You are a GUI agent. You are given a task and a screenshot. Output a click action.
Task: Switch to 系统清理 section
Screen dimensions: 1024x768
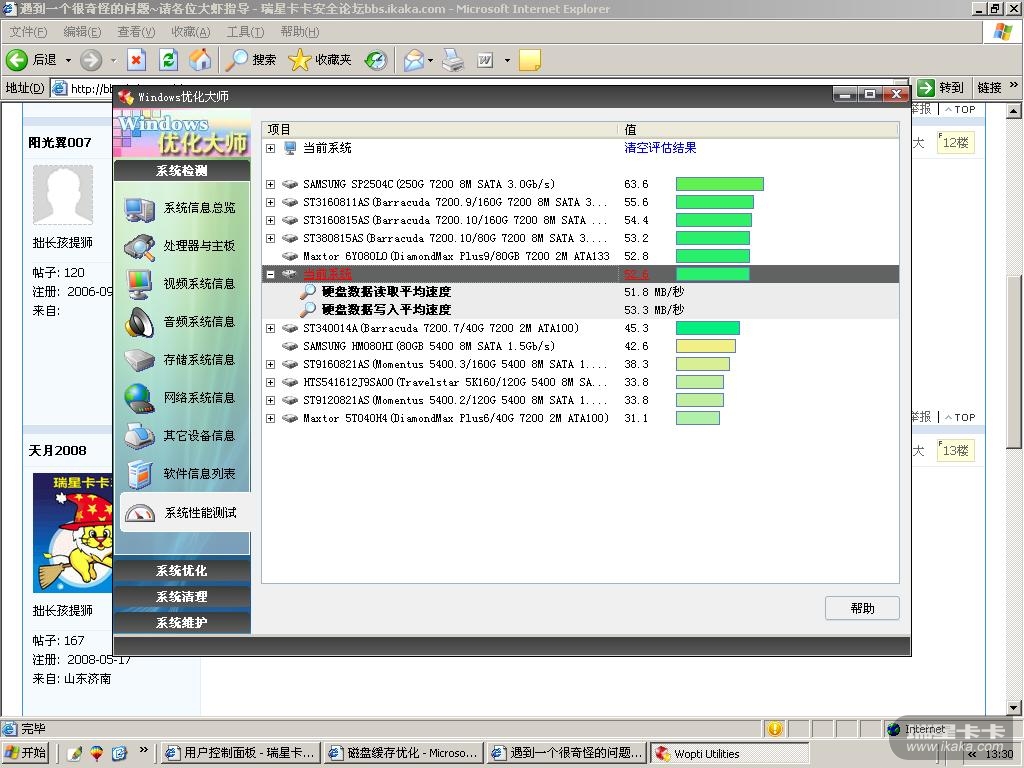pyautogui.click(x=182, y=596)
